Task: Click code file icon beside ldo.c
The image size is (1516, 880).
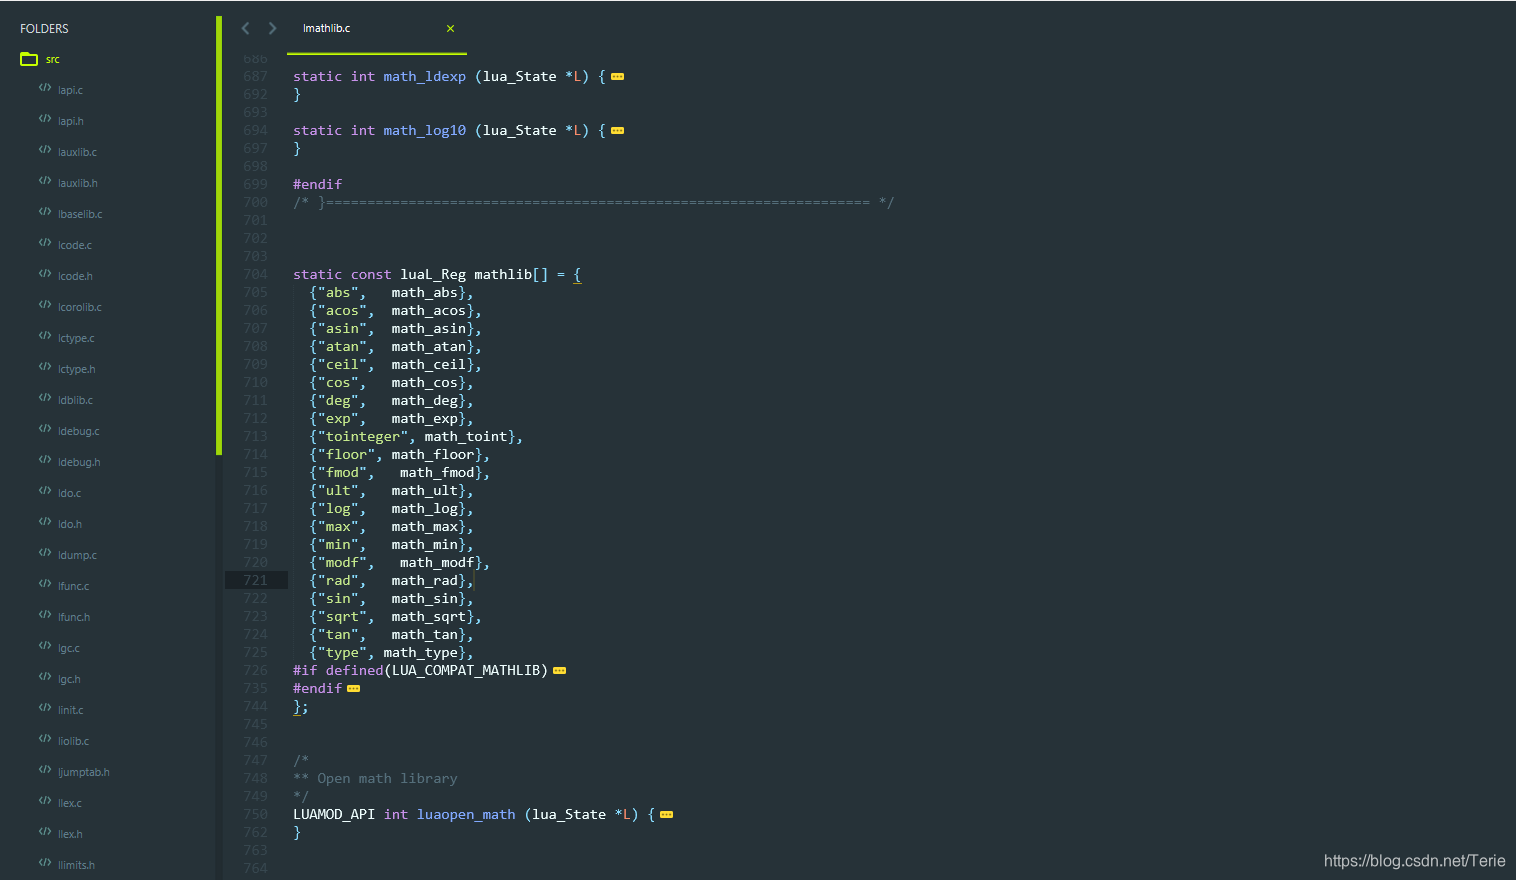Action: (x=45, y=491)
